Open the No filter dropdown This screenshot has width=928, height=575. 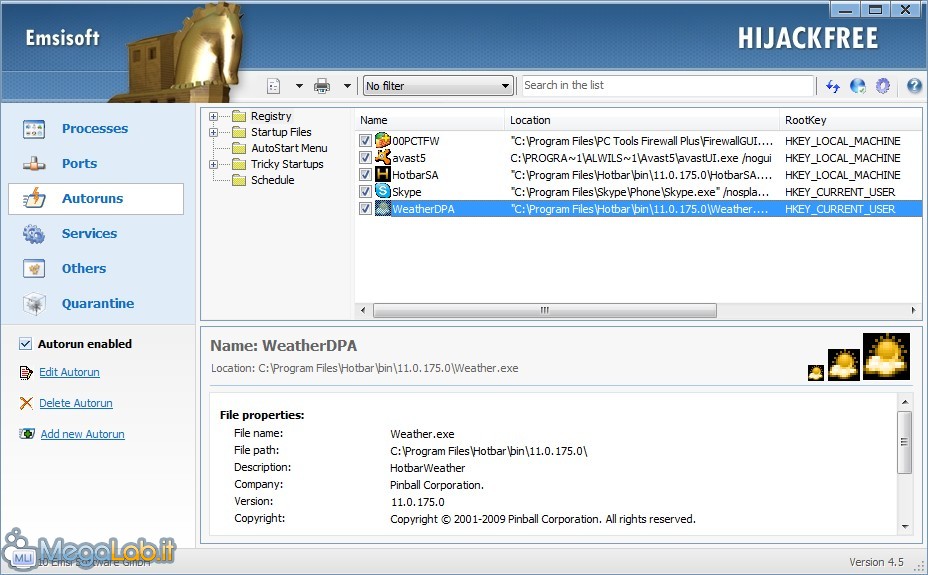(x=438, y=86)
